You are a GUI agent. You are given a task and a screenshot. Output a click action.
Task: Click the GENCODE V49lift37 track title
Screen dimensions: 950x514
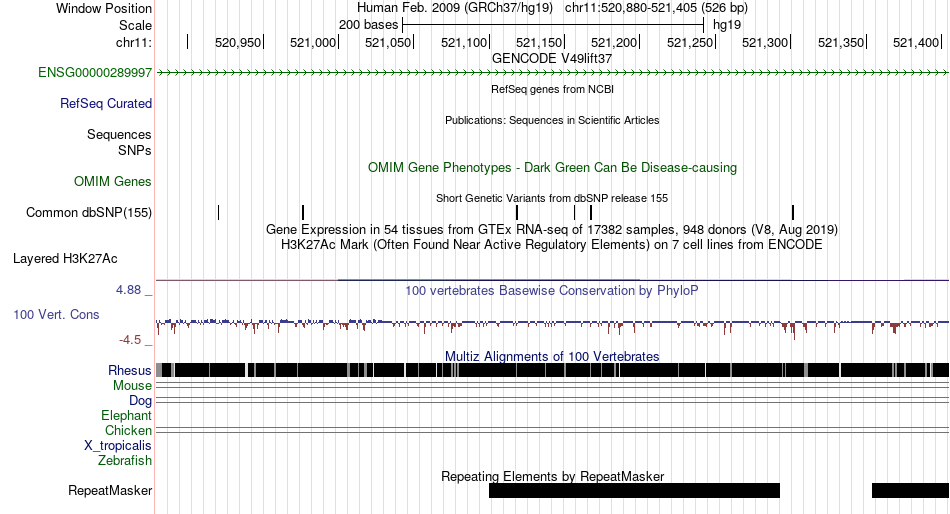[x=552, y=58]
